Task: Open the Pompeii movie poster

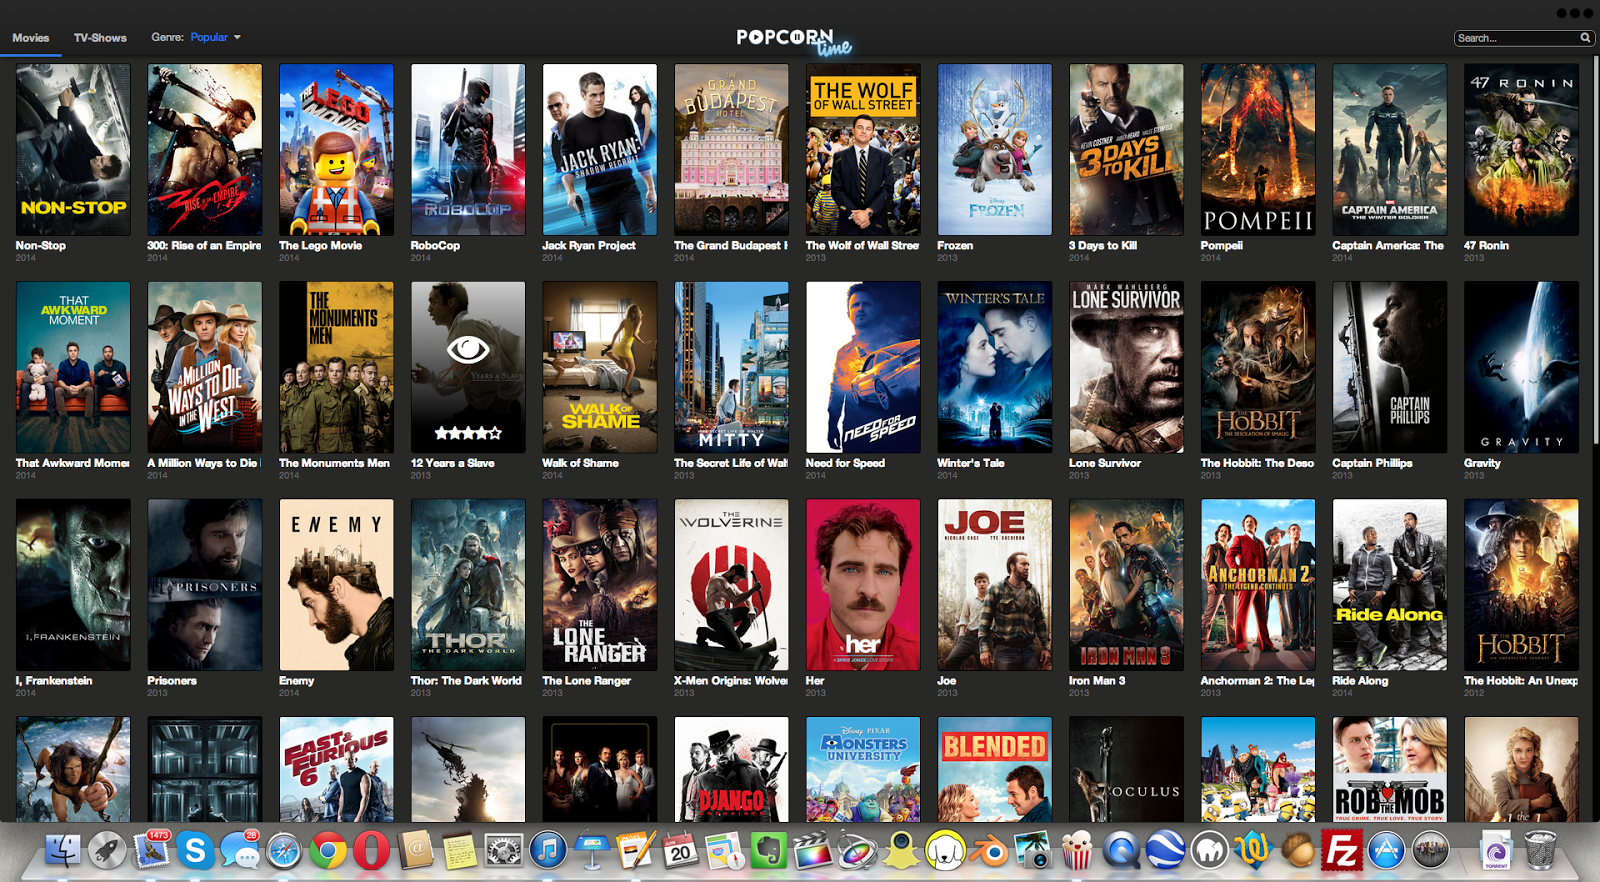Action: point(1258,150)
